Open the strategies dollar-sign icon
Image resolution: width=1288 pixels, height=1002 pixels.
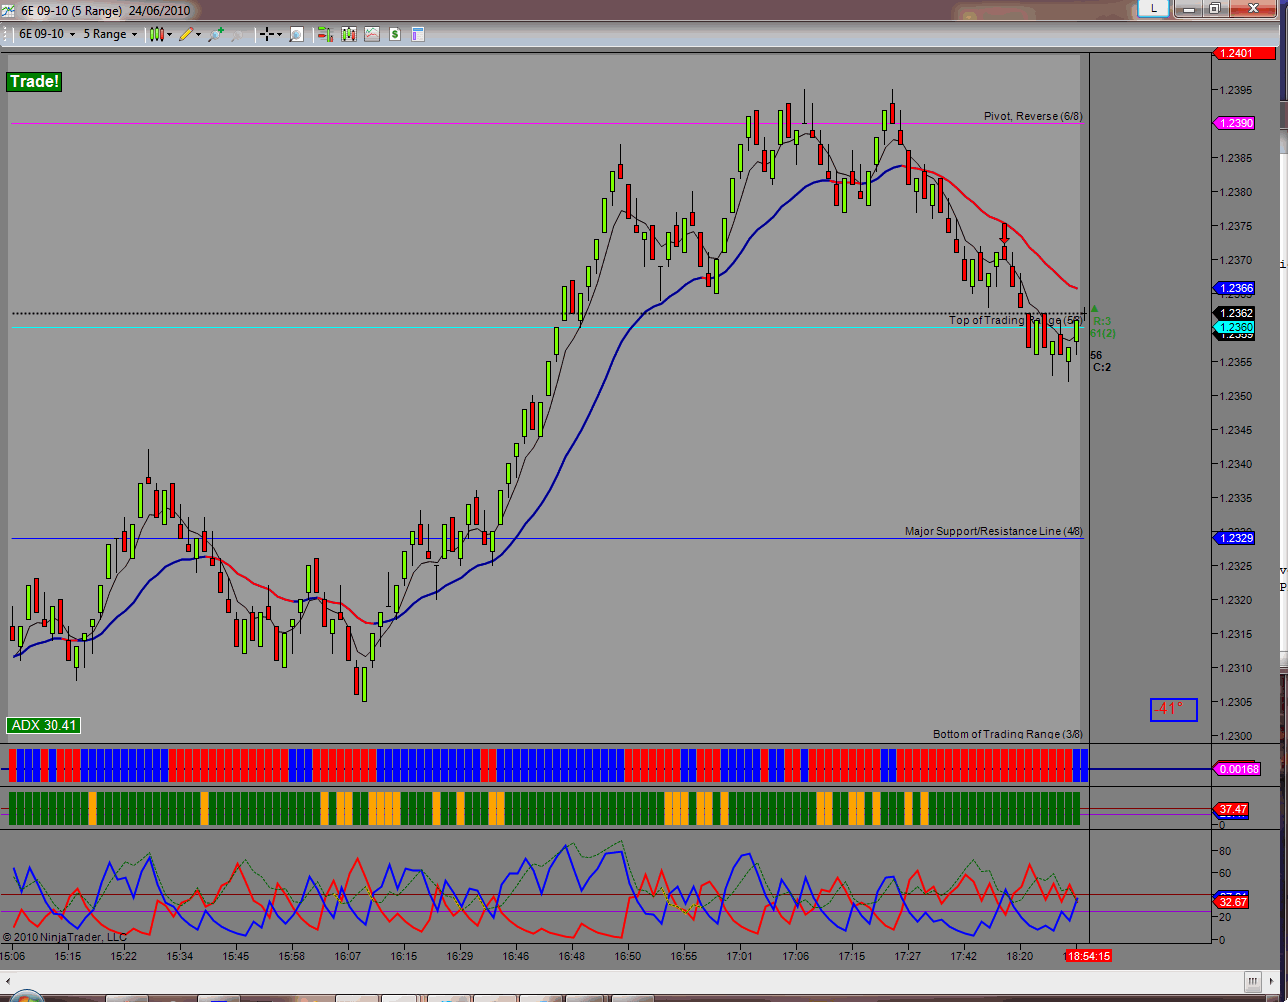(x=395, y=34)
